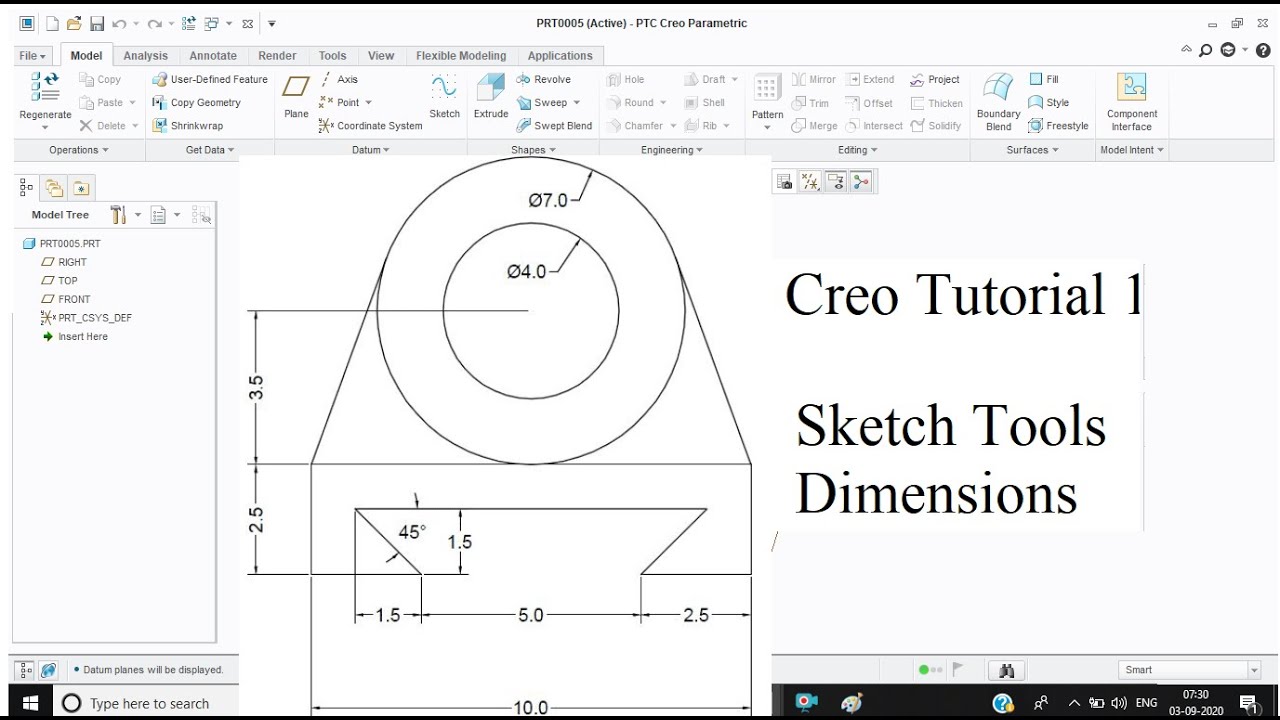This screenshot has width=1280, height=720.
Task: Open the File menu
Action: point(33,56)
